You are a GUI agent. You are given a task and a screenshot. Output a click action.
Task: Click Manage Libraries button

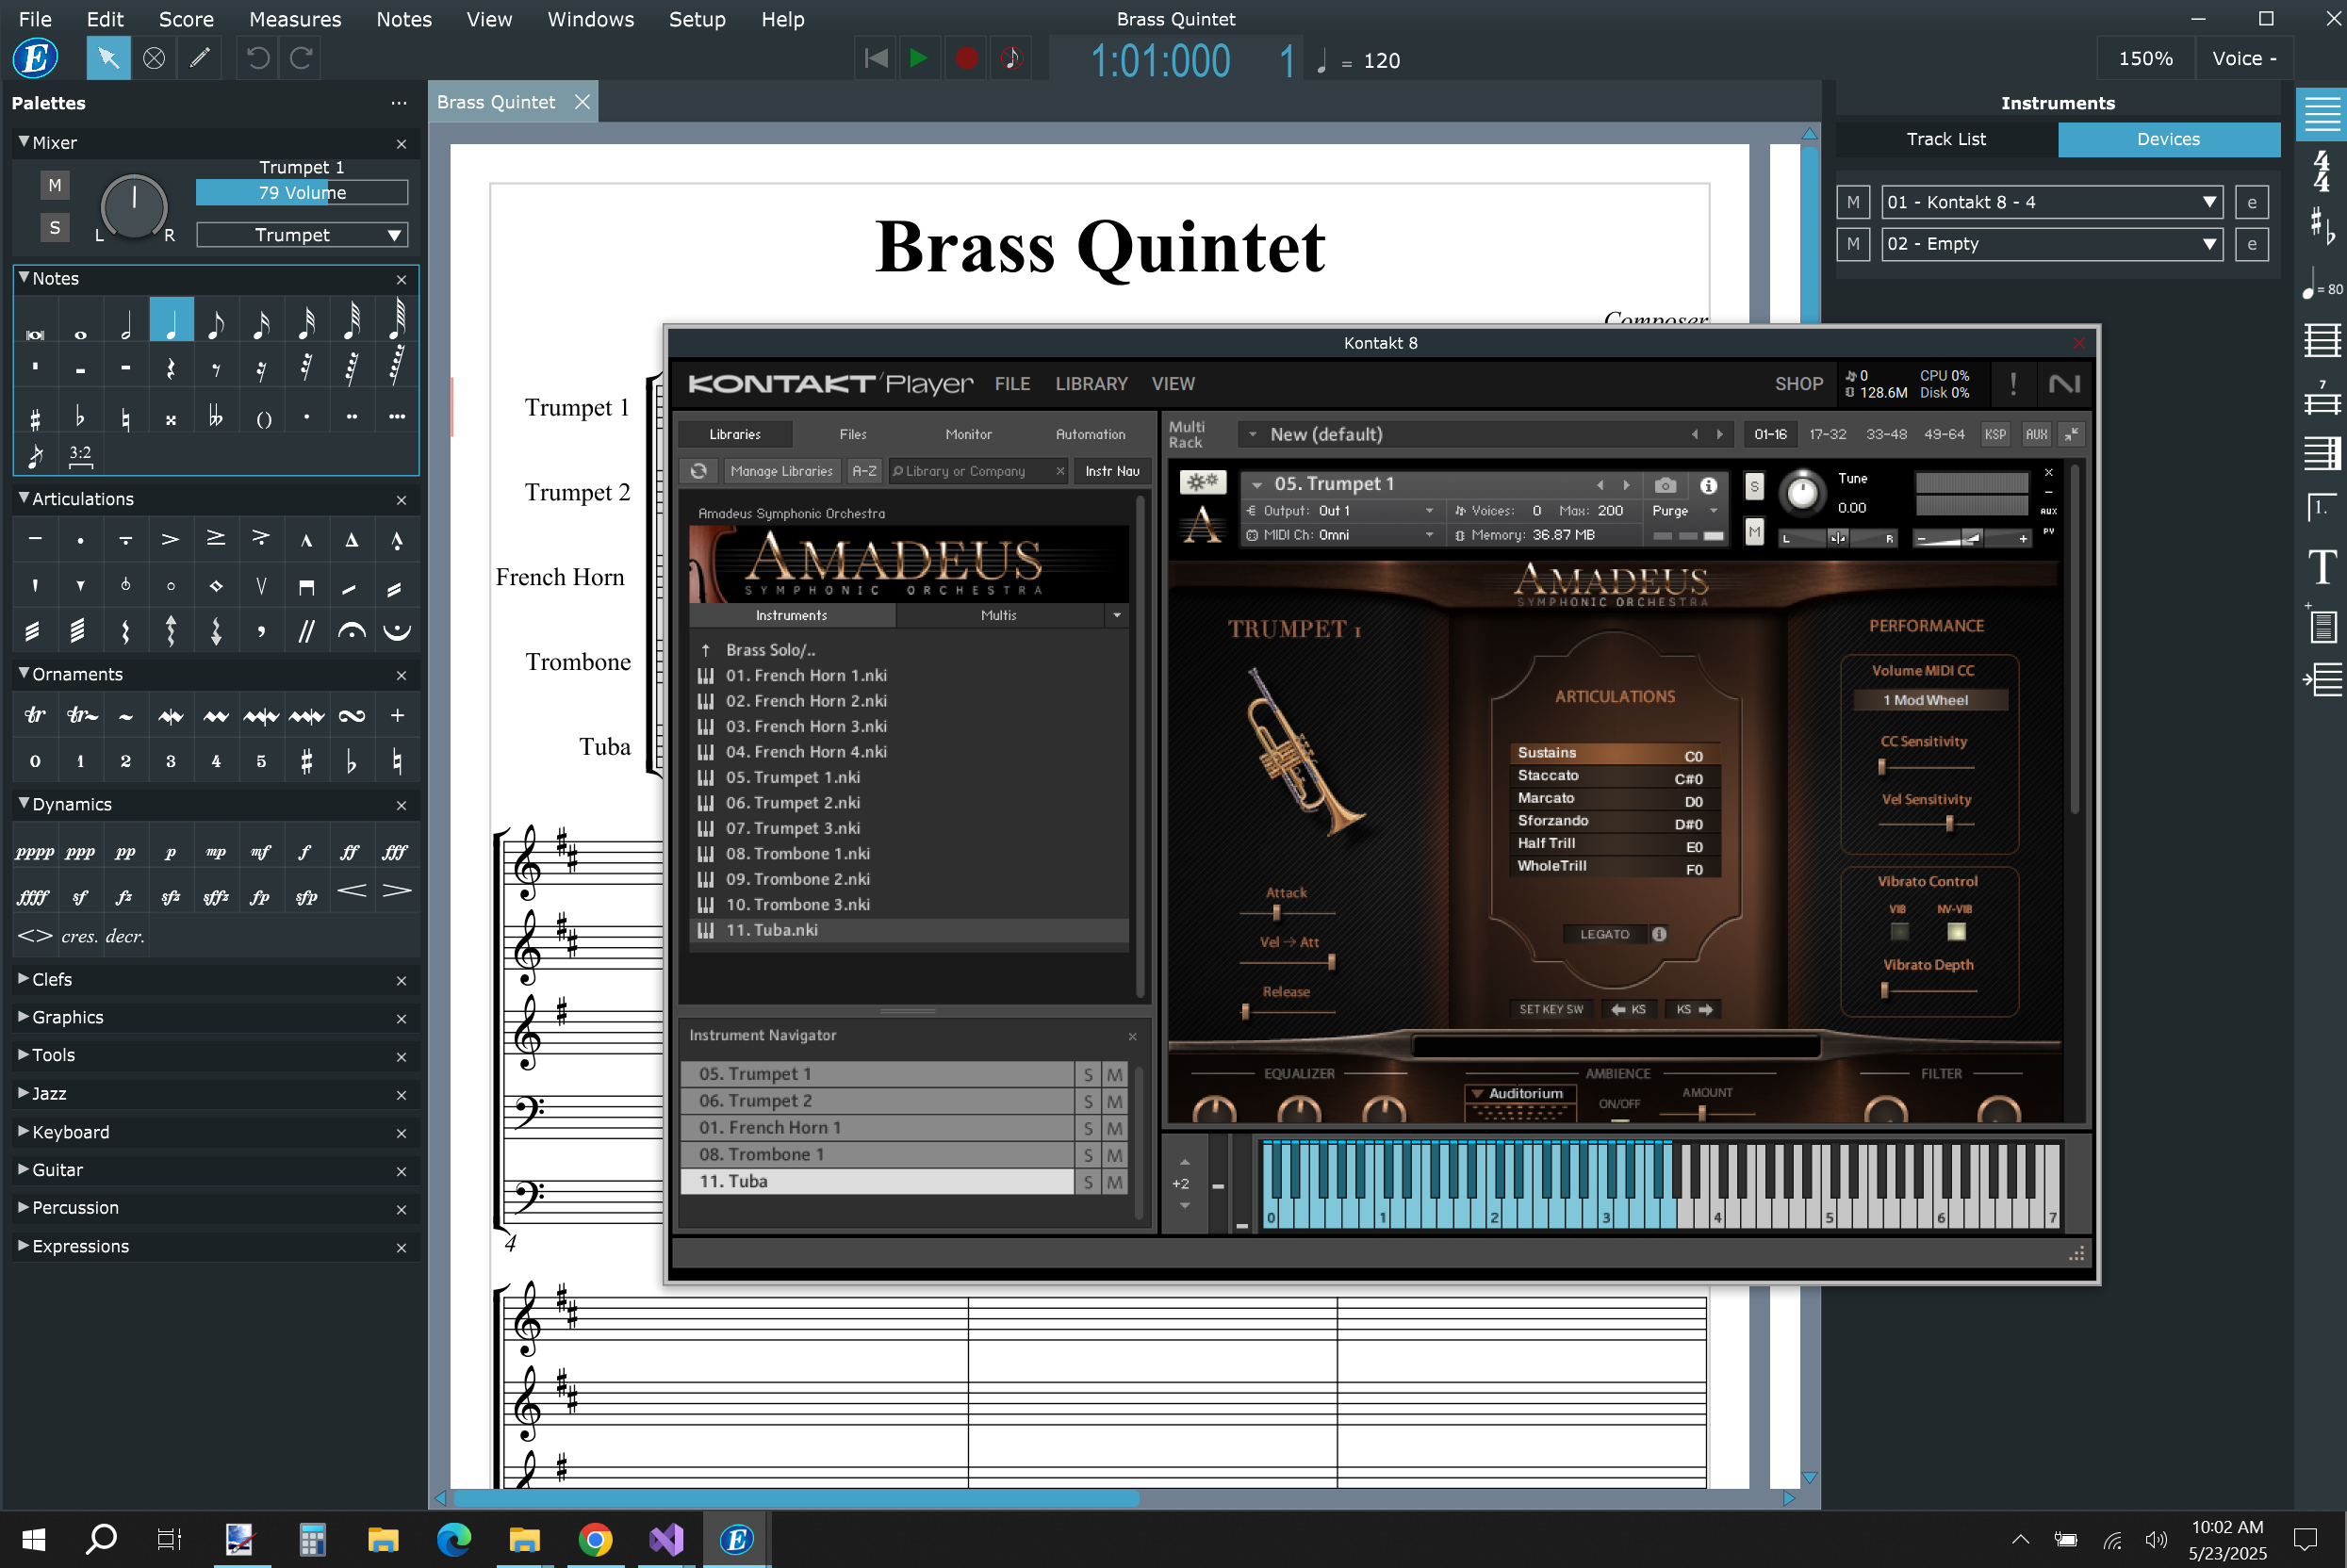point(781,471)
